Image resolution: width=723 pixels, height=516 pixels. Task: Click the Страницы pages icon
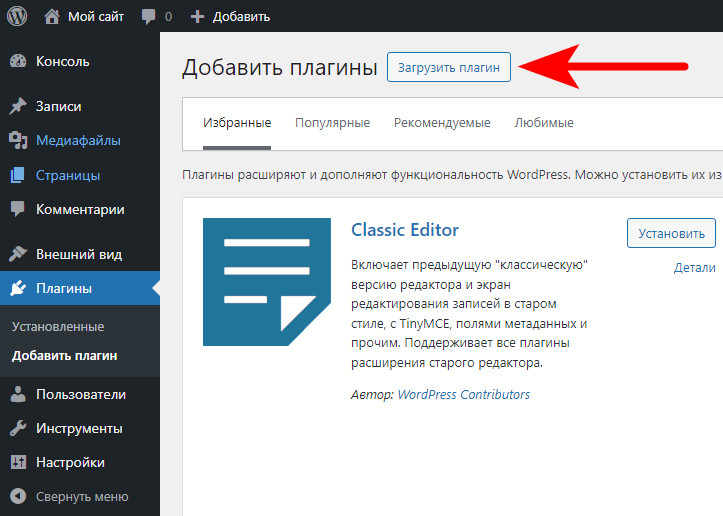(x=18, y=175)
